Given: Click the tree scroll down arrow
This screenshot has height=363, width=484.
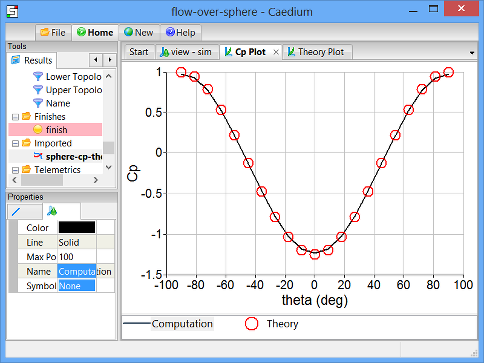Looking at the screenshot, I should point(109,167).
